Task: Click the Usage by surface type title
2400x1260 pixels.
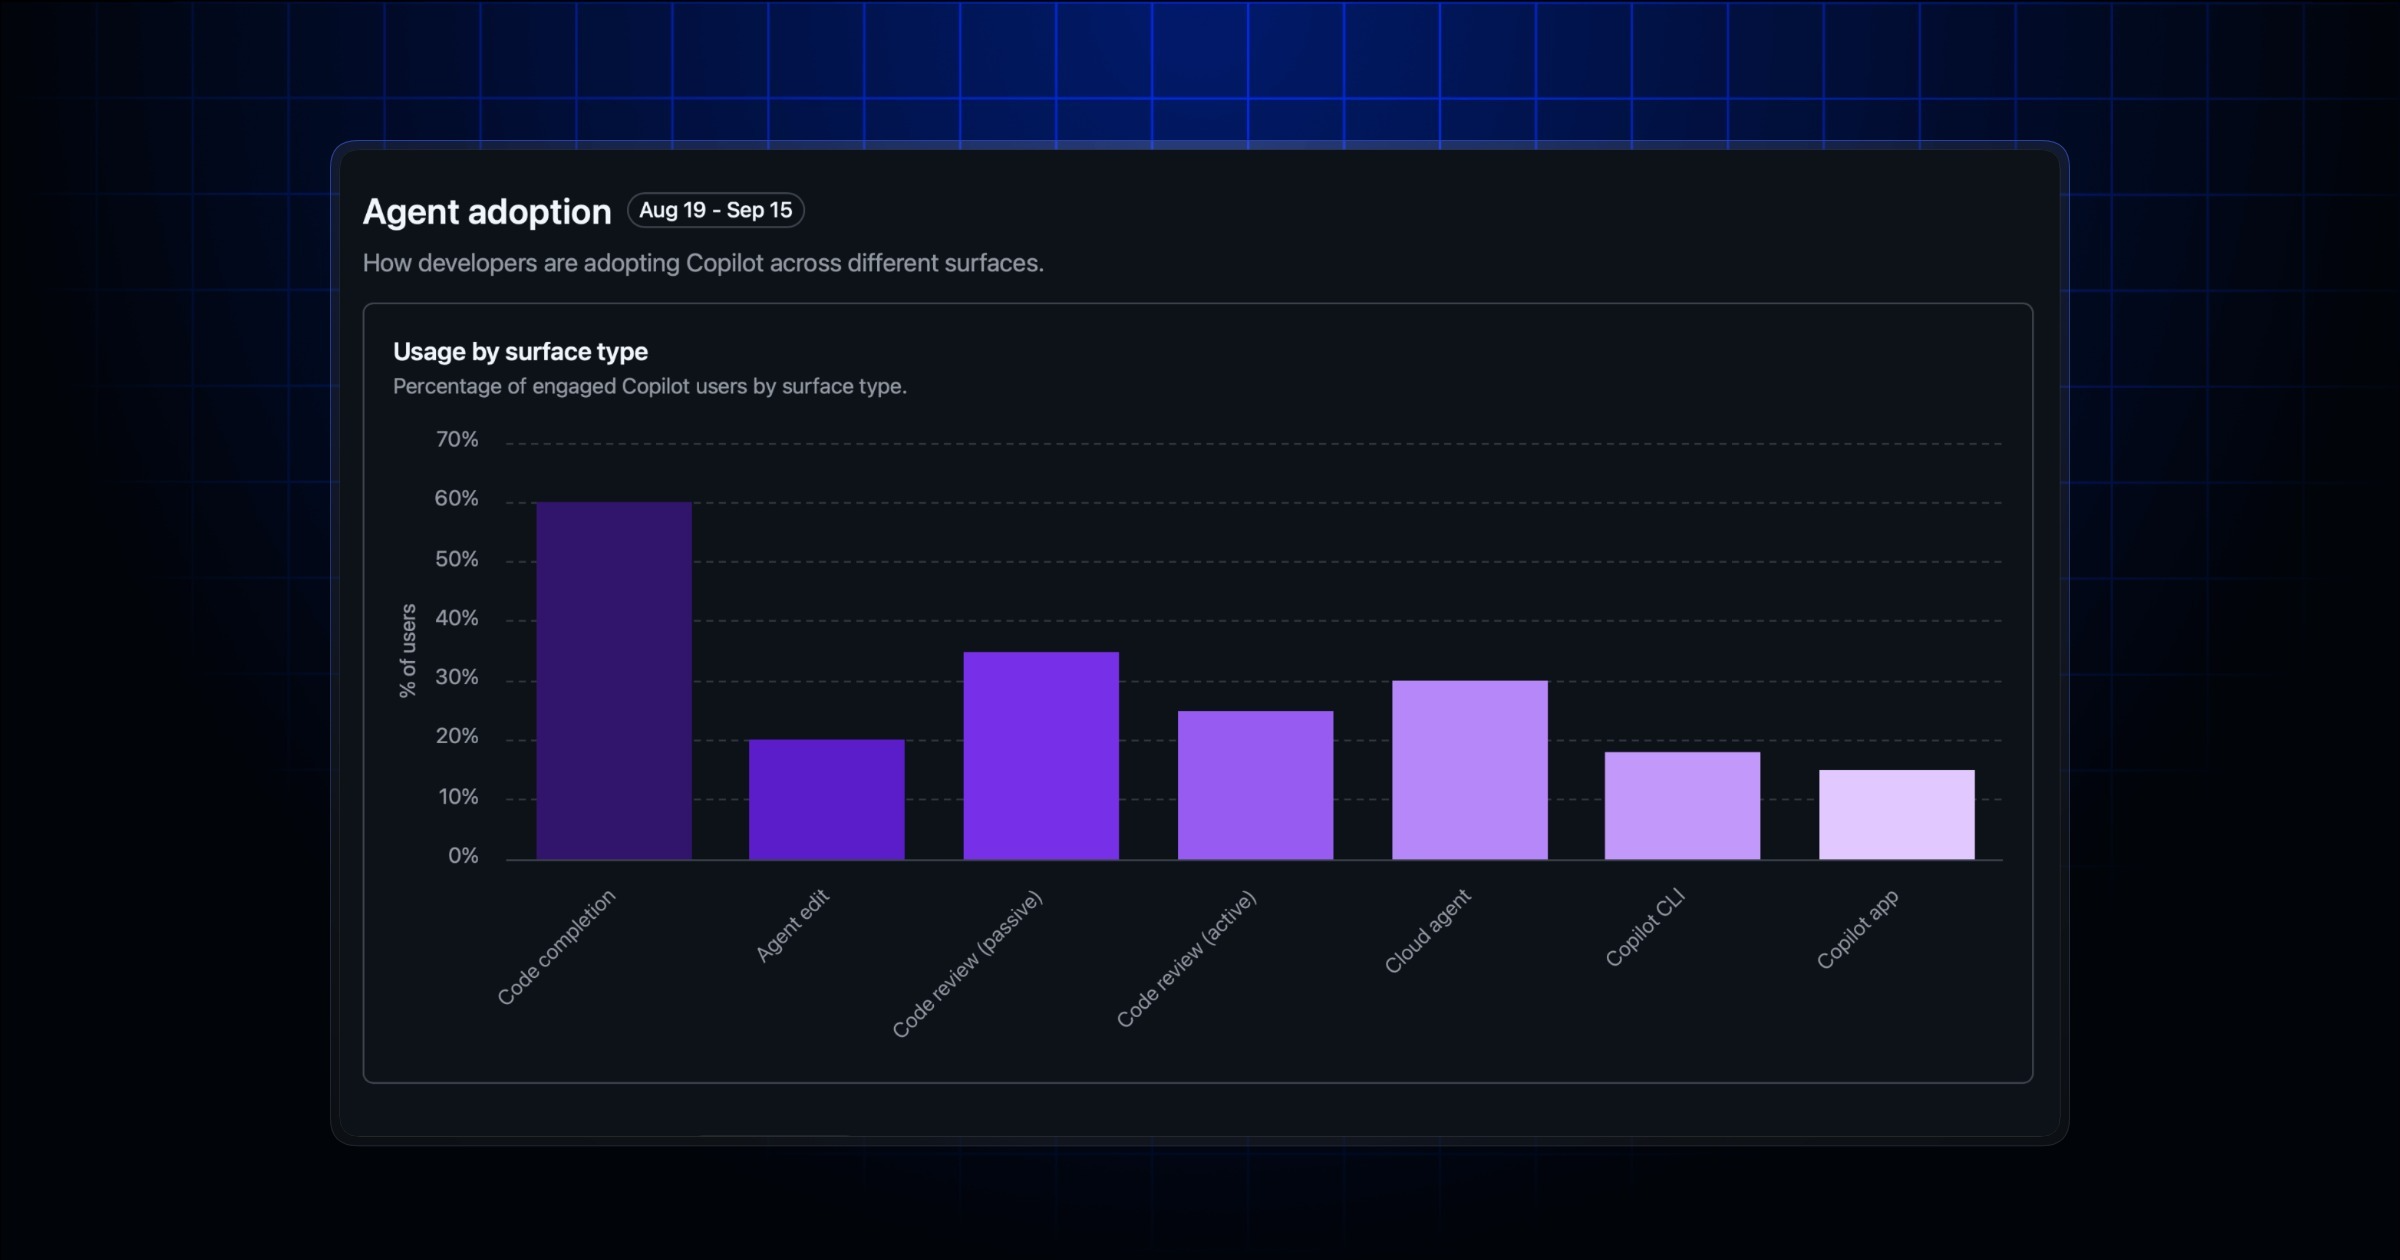Action: [520, 352]
